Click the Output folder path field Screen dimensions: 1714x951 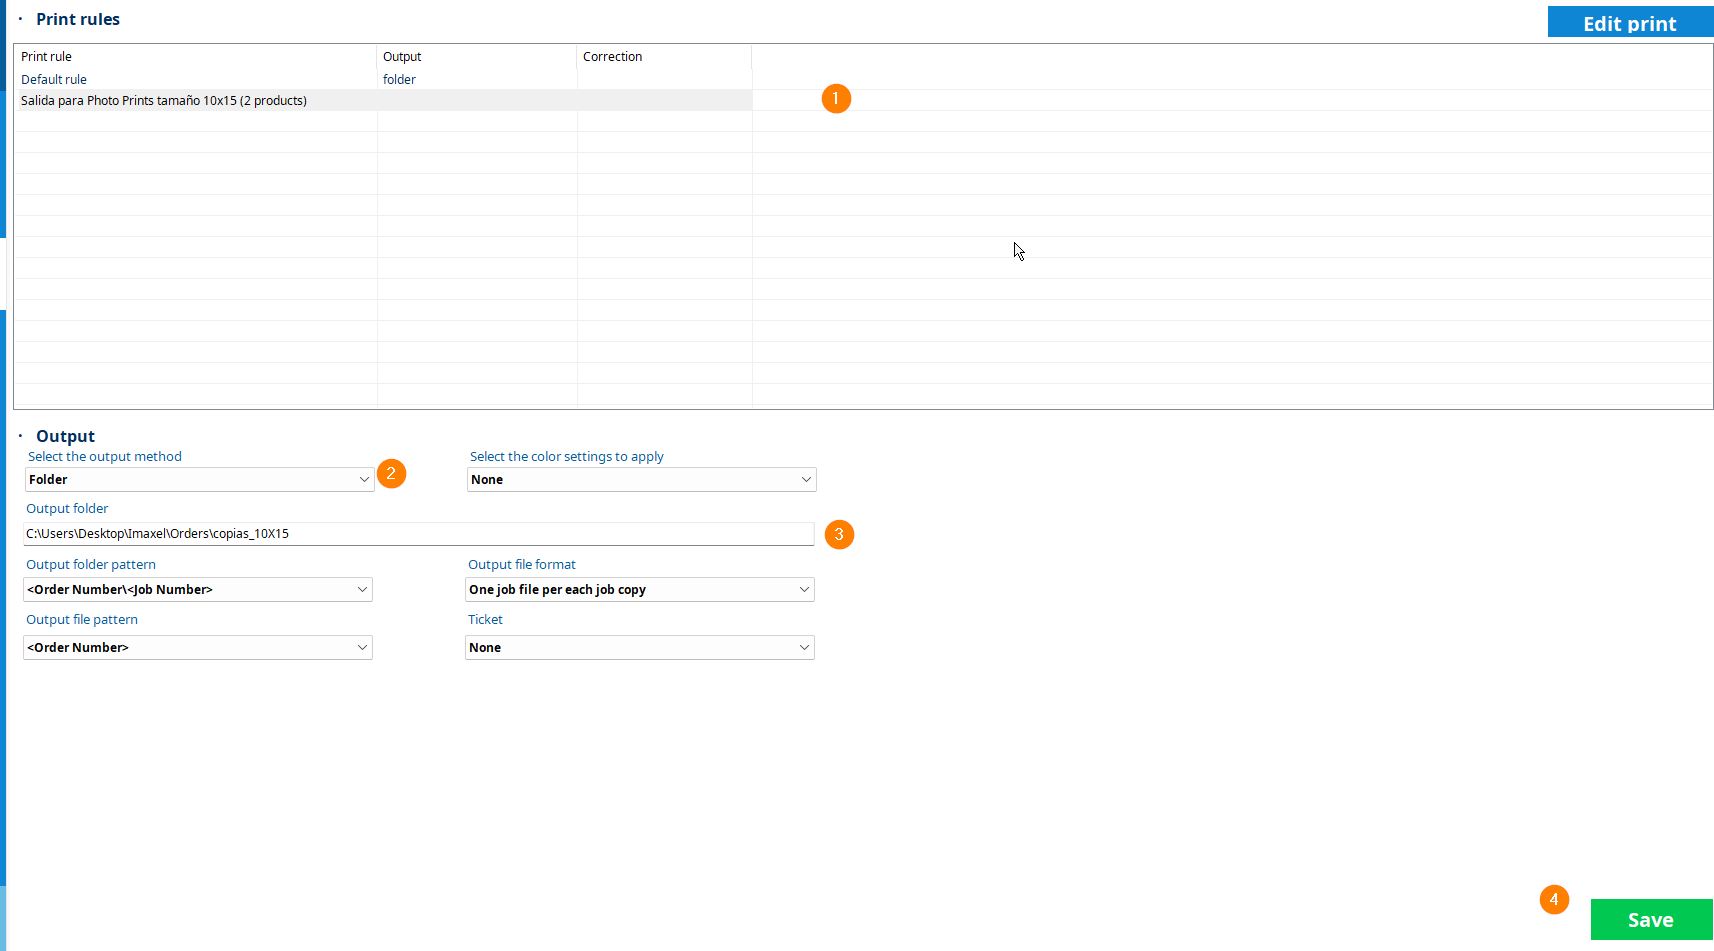point(419,534)
